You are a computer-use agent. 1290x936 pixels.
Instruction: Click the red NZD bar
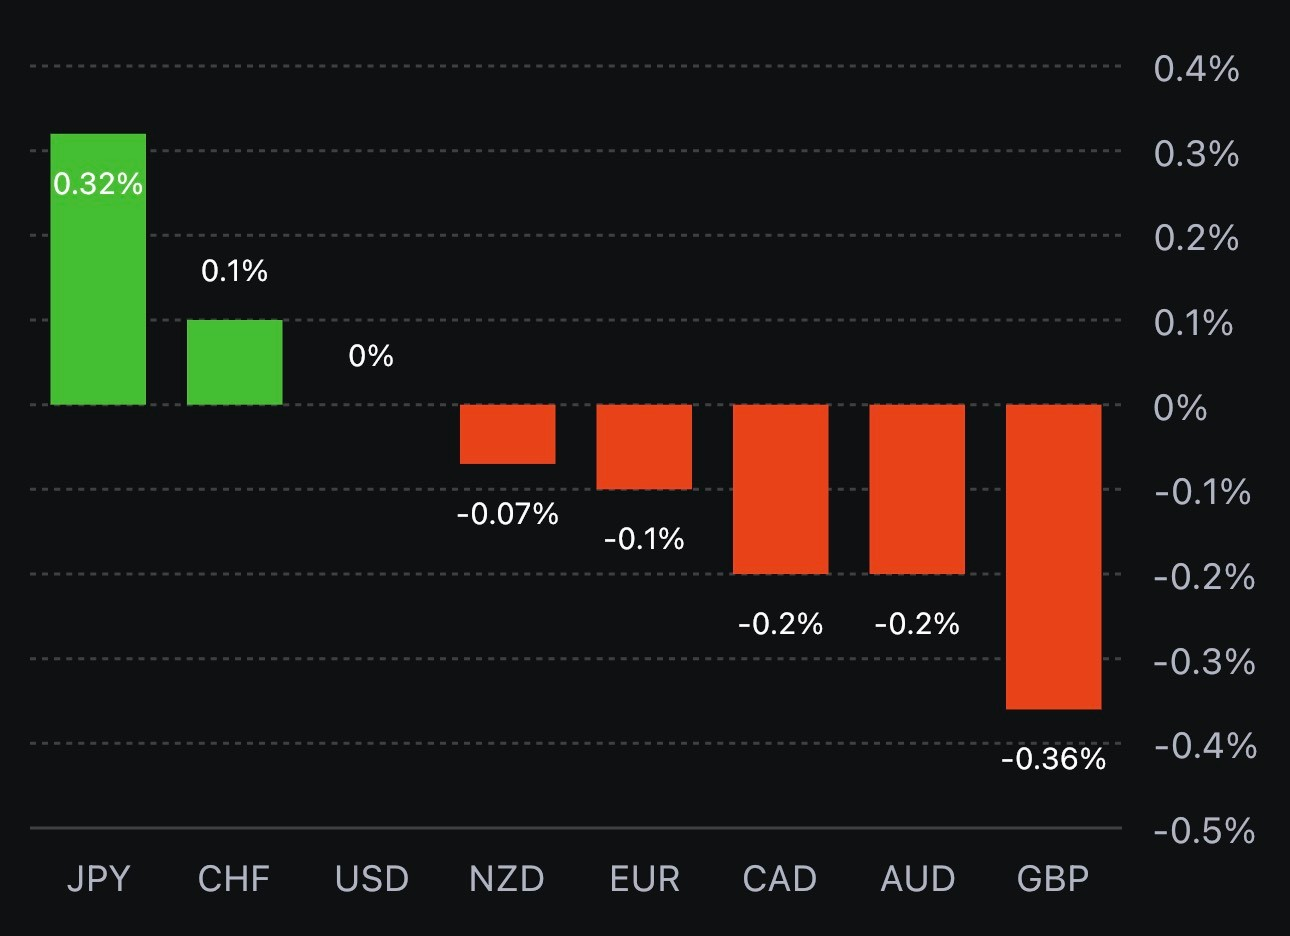(x=507, y=434)
